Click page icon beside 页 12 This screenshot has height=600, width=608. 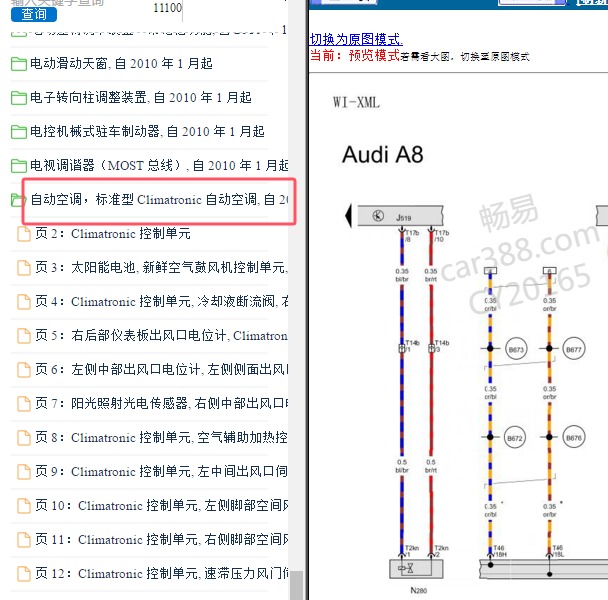pyautogui.click(x=24, y=574)
